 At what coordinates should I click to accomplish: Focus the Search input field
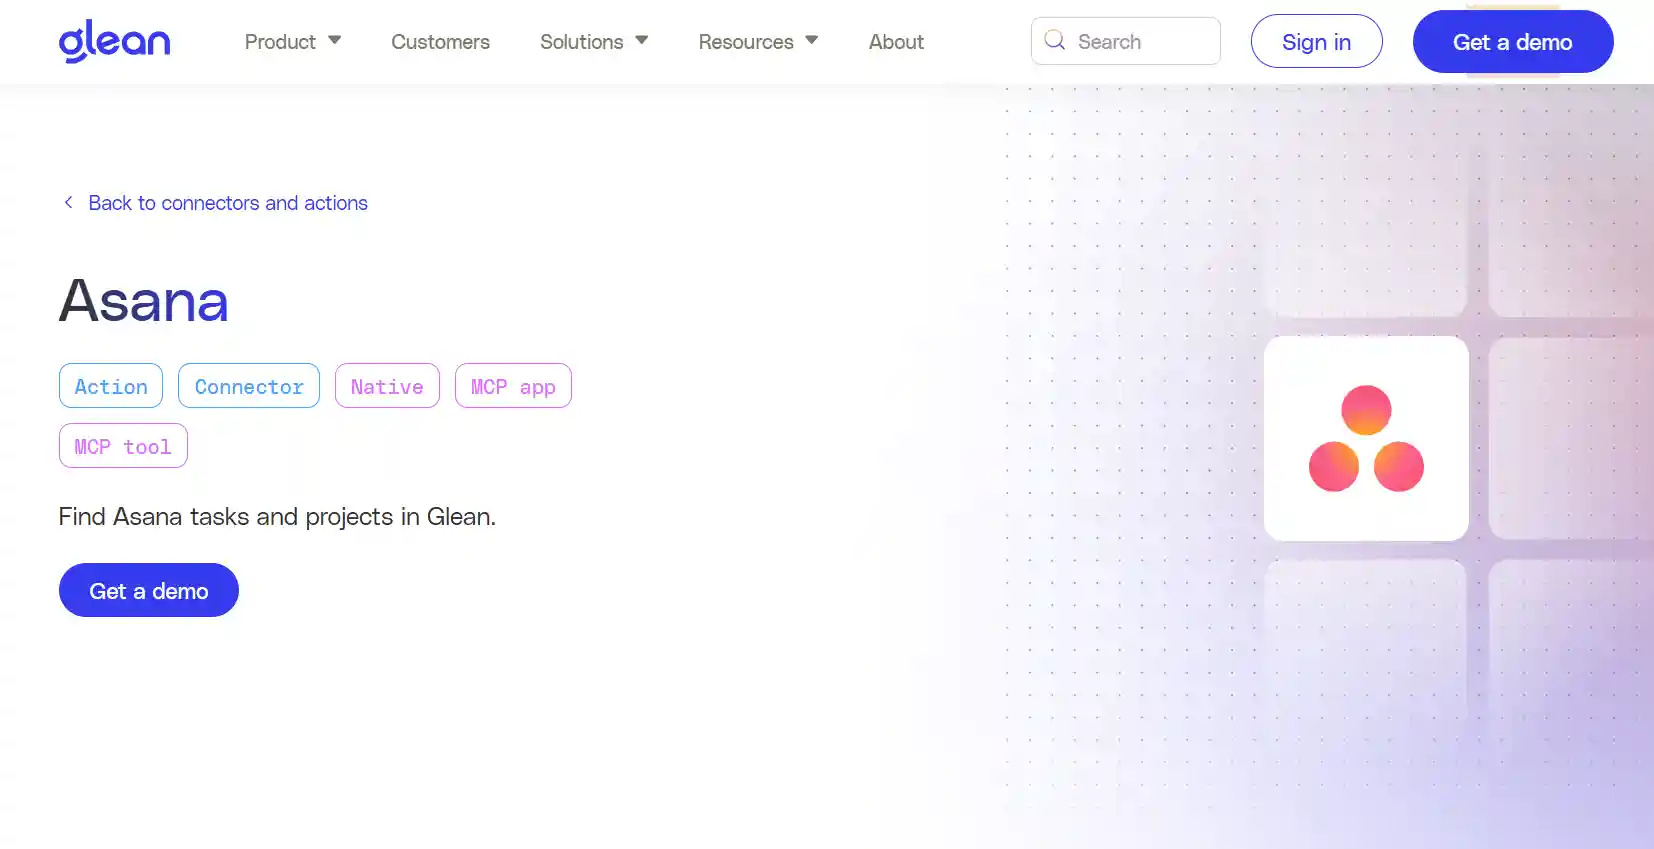(1126, 41)
